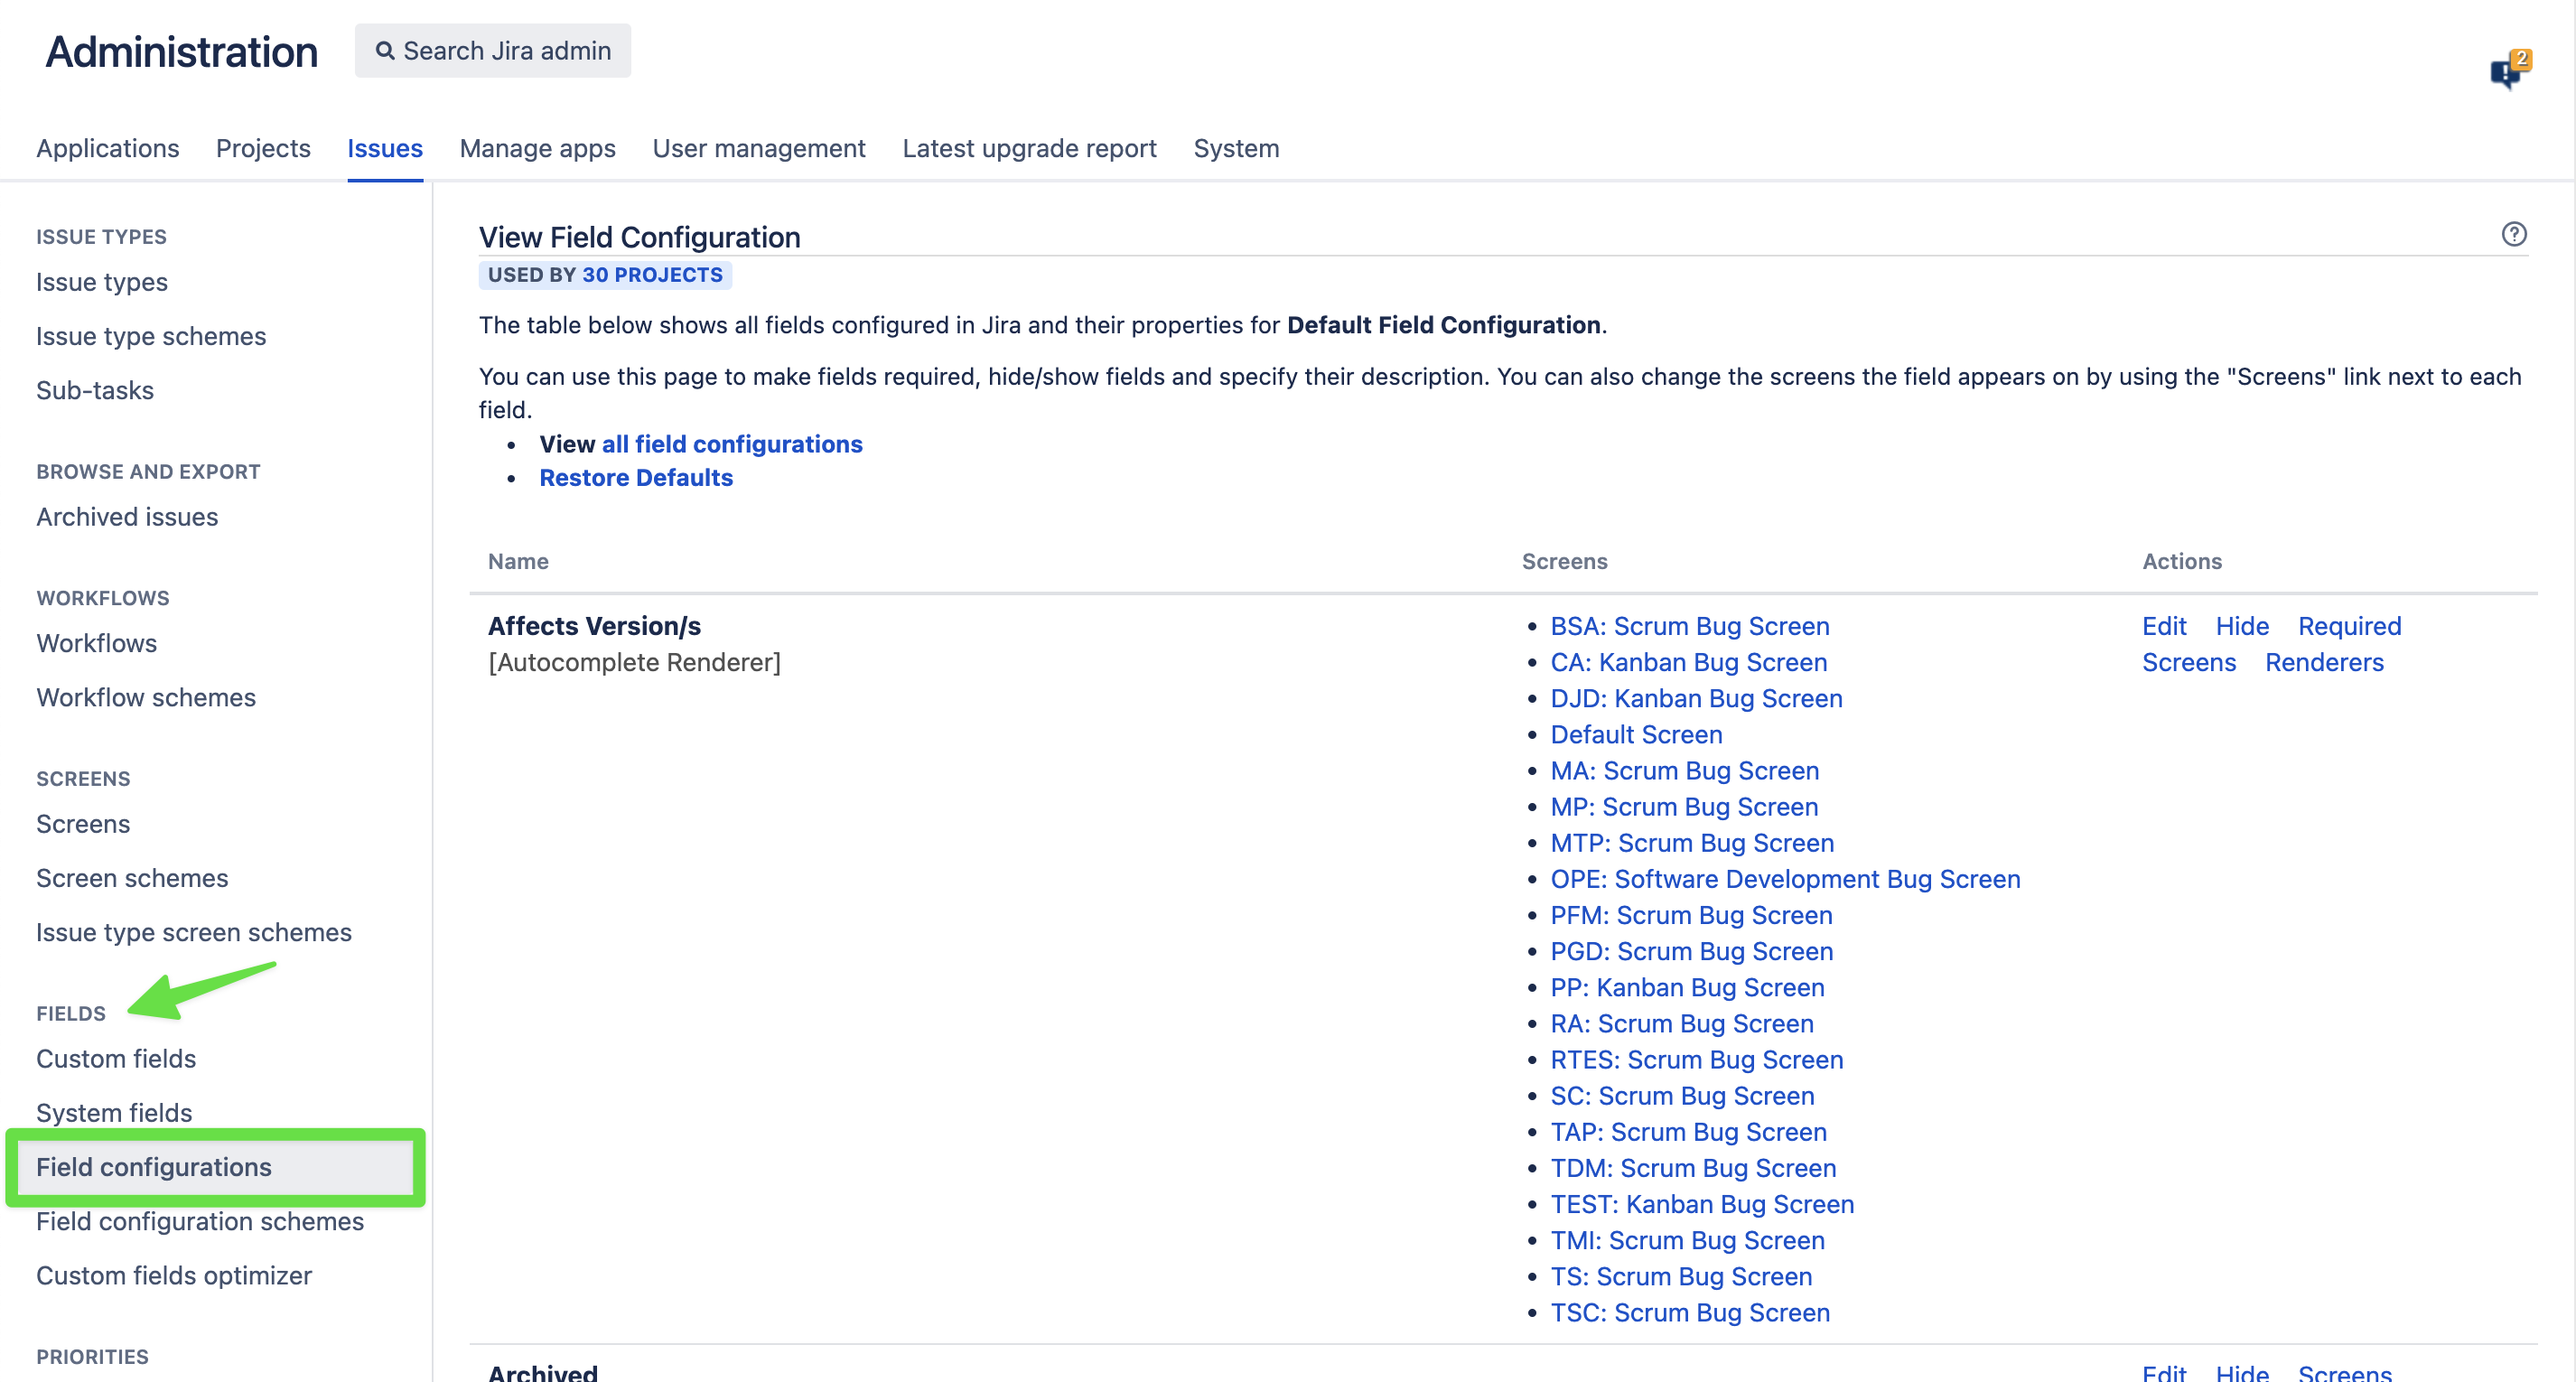Click the all field configurations link

click(x=731, y=444)
